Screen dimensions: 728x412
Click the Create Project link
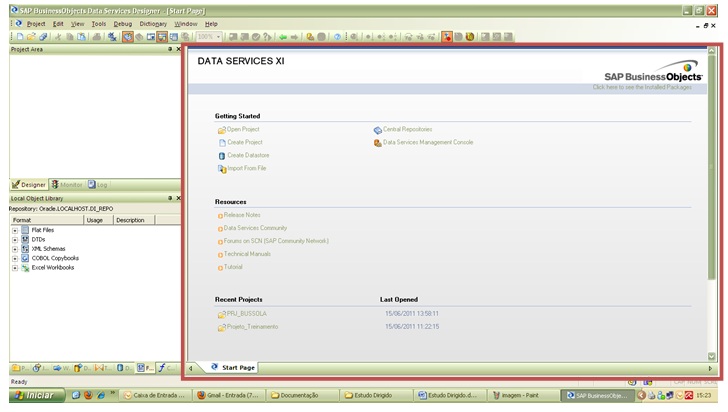tap(245, 142)
